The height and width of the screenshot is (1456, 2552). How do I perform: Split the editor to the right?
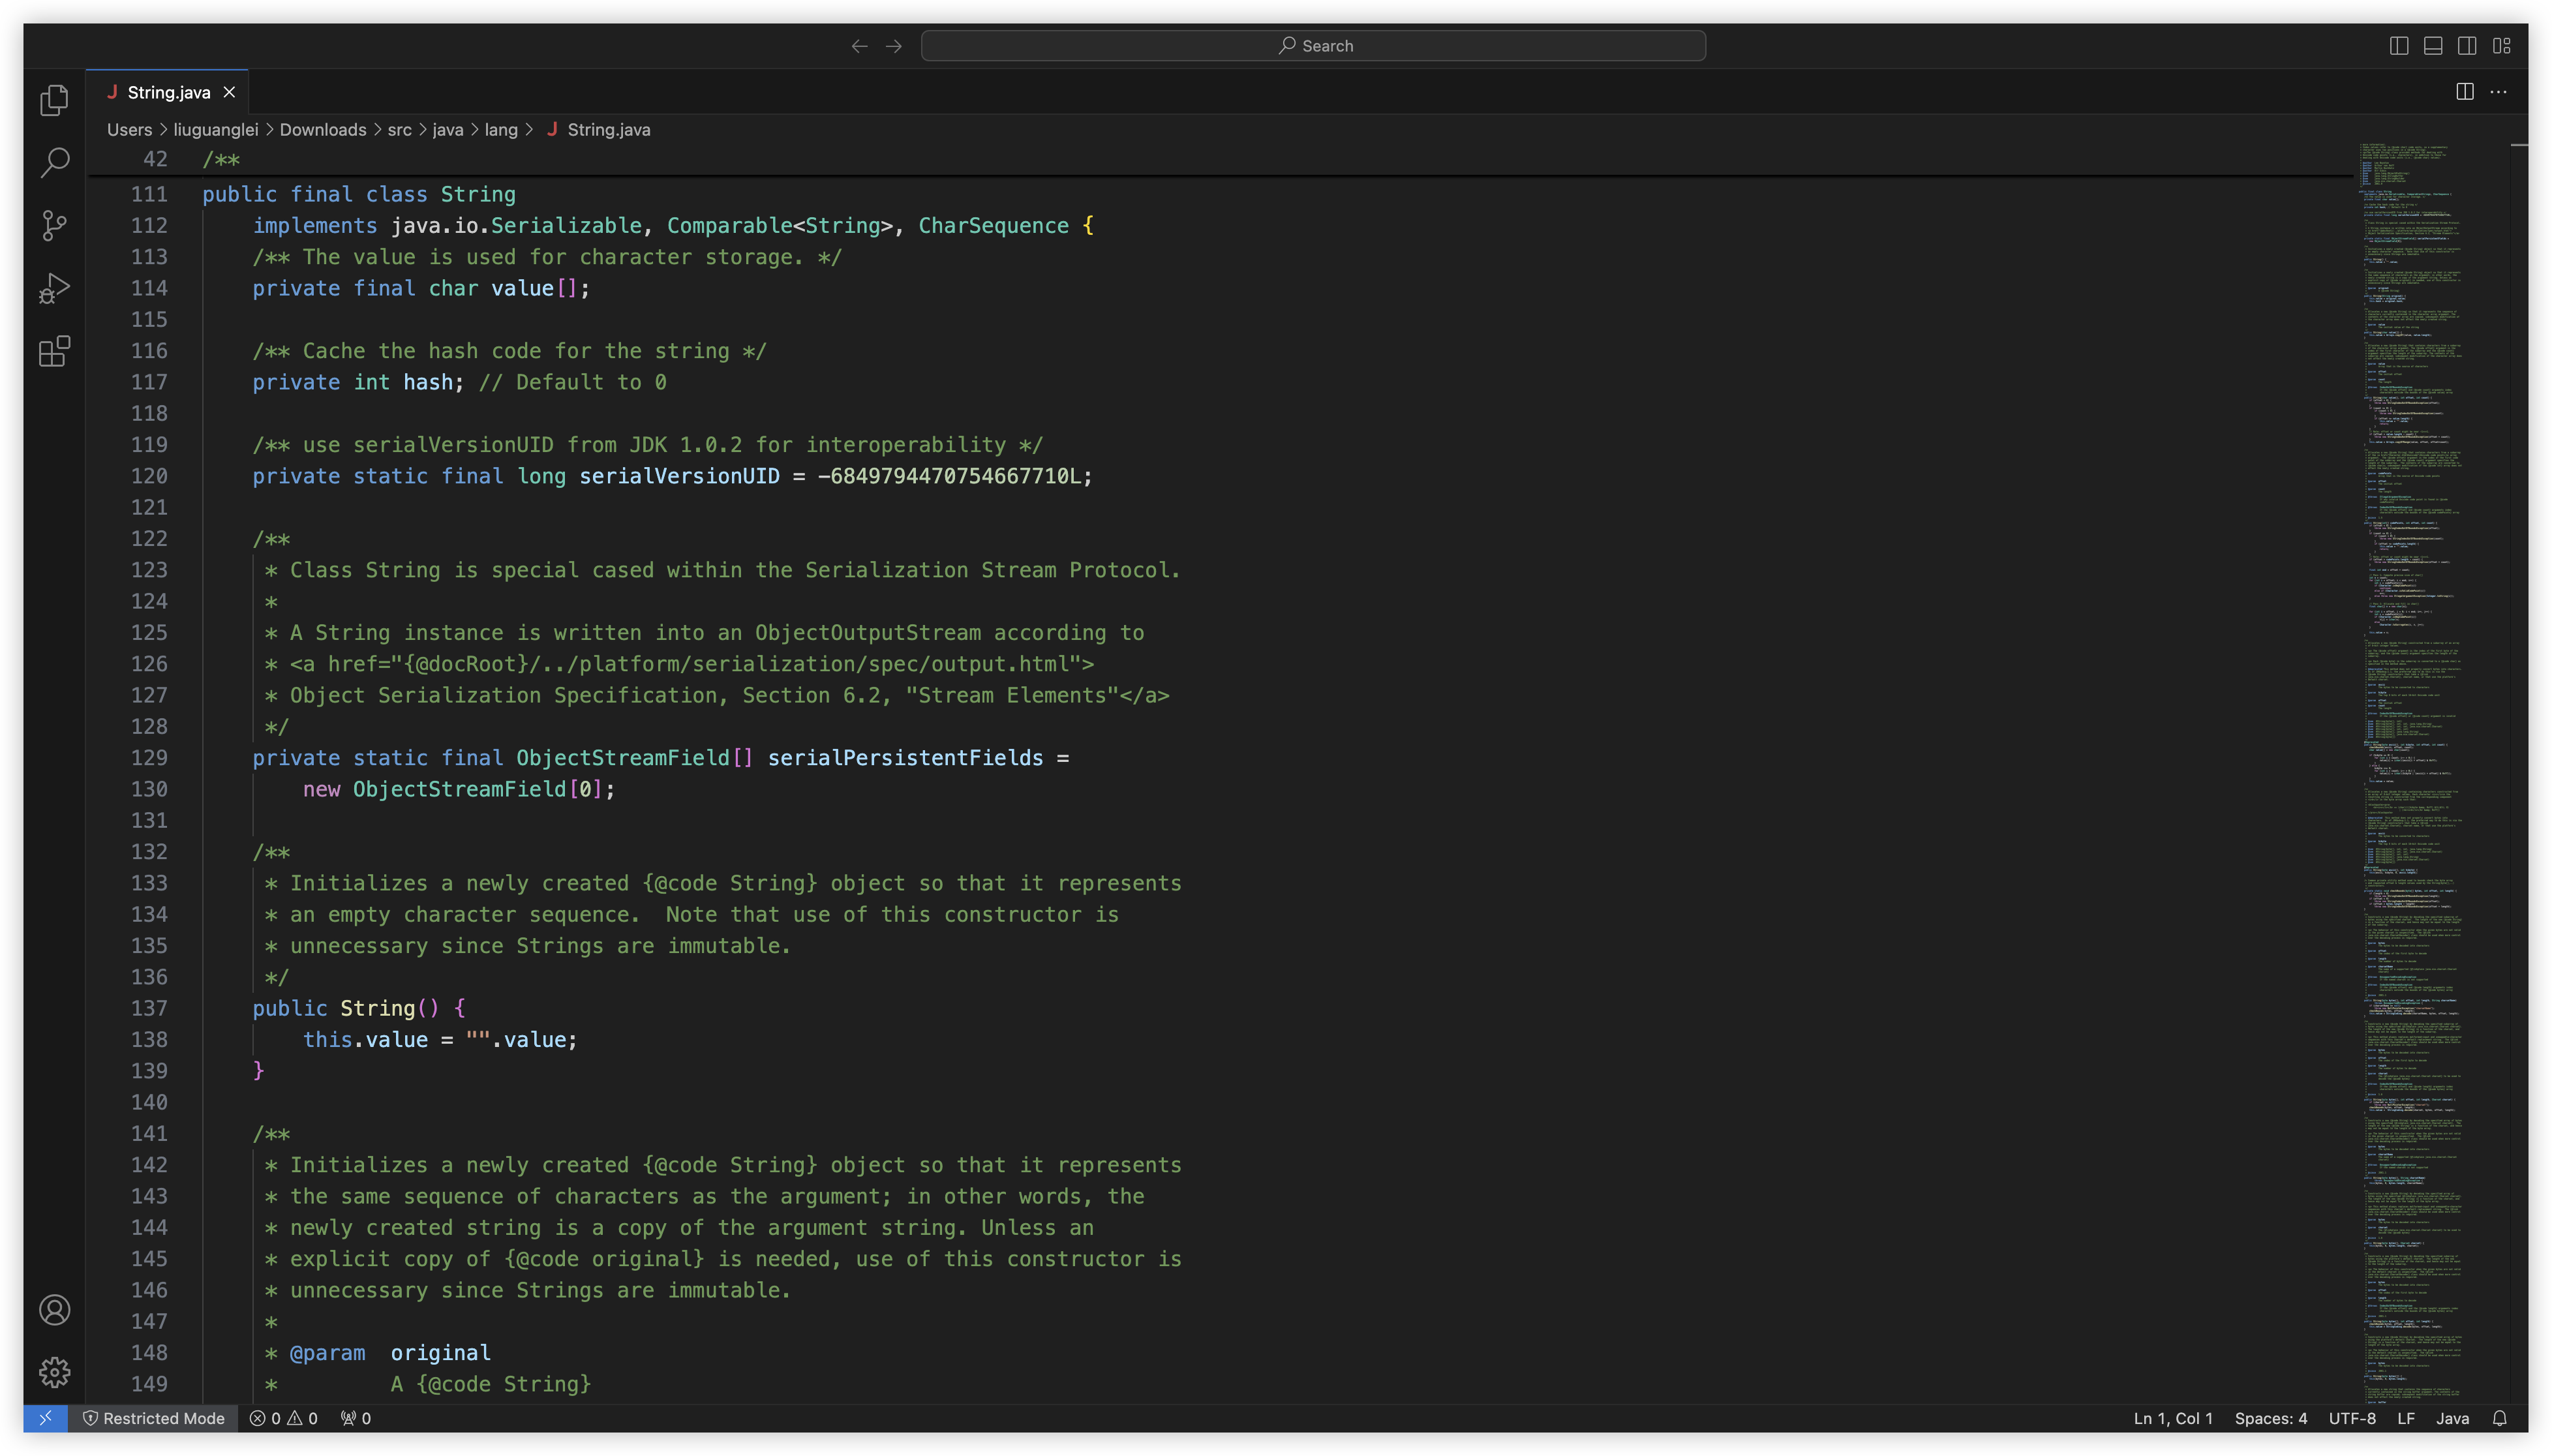2465,92
